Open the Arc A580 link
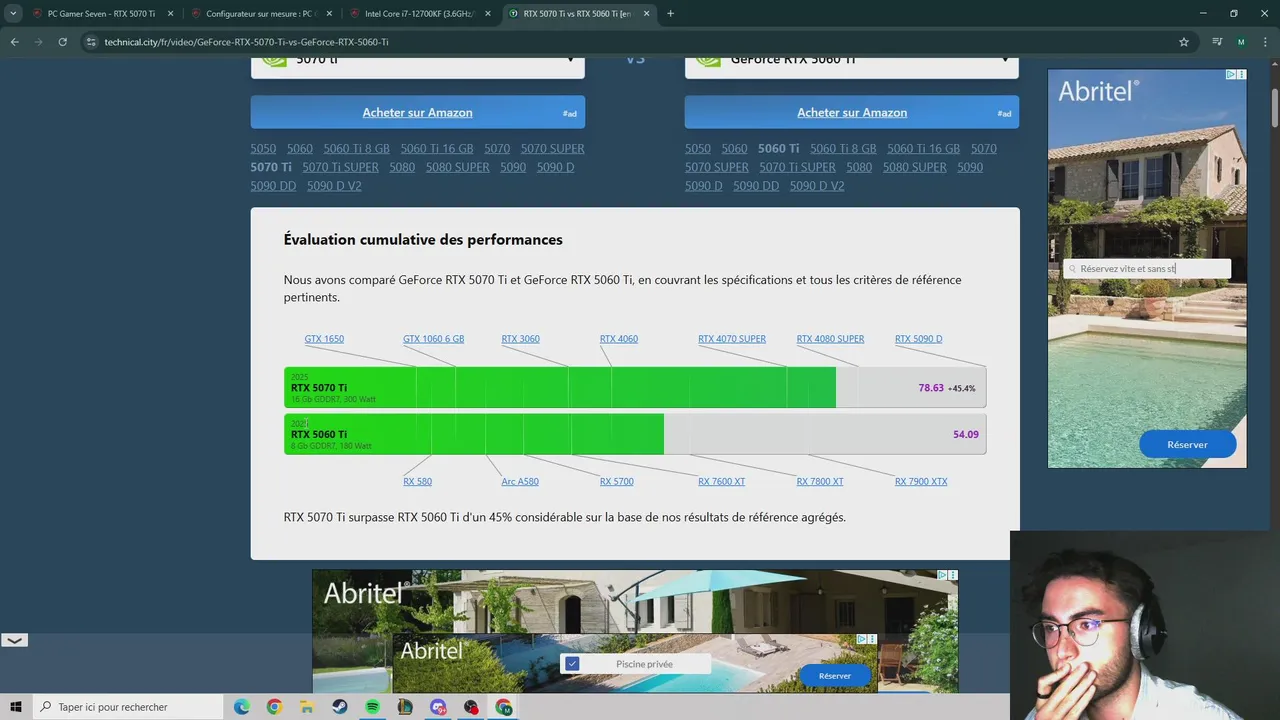This screenshot has width=1280, height=720. pyautogui.click(x=520, y=481)
